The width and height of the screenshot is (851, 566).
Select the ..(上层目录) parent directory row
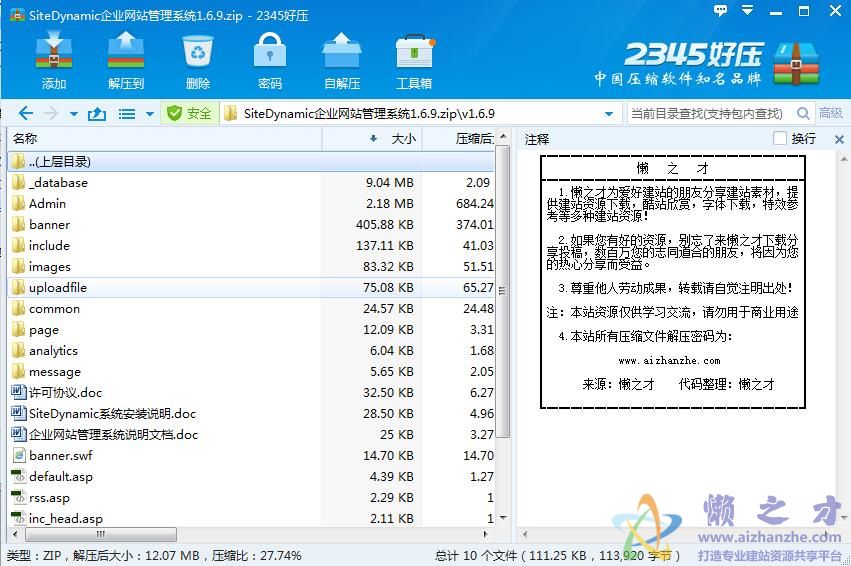[251, 161]
